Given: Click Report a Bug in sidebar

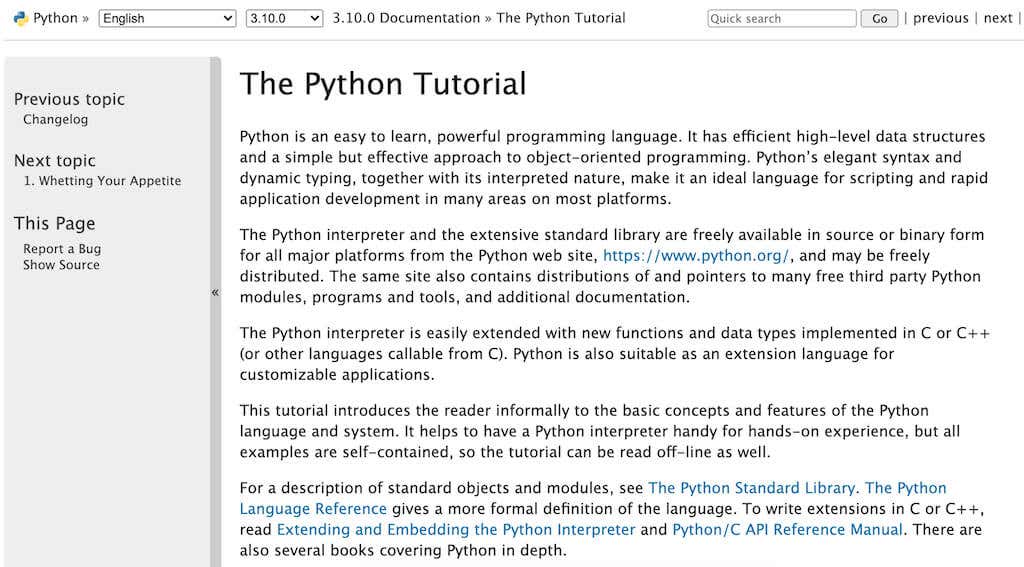Looking at the screenshot, I should point(62,249).
